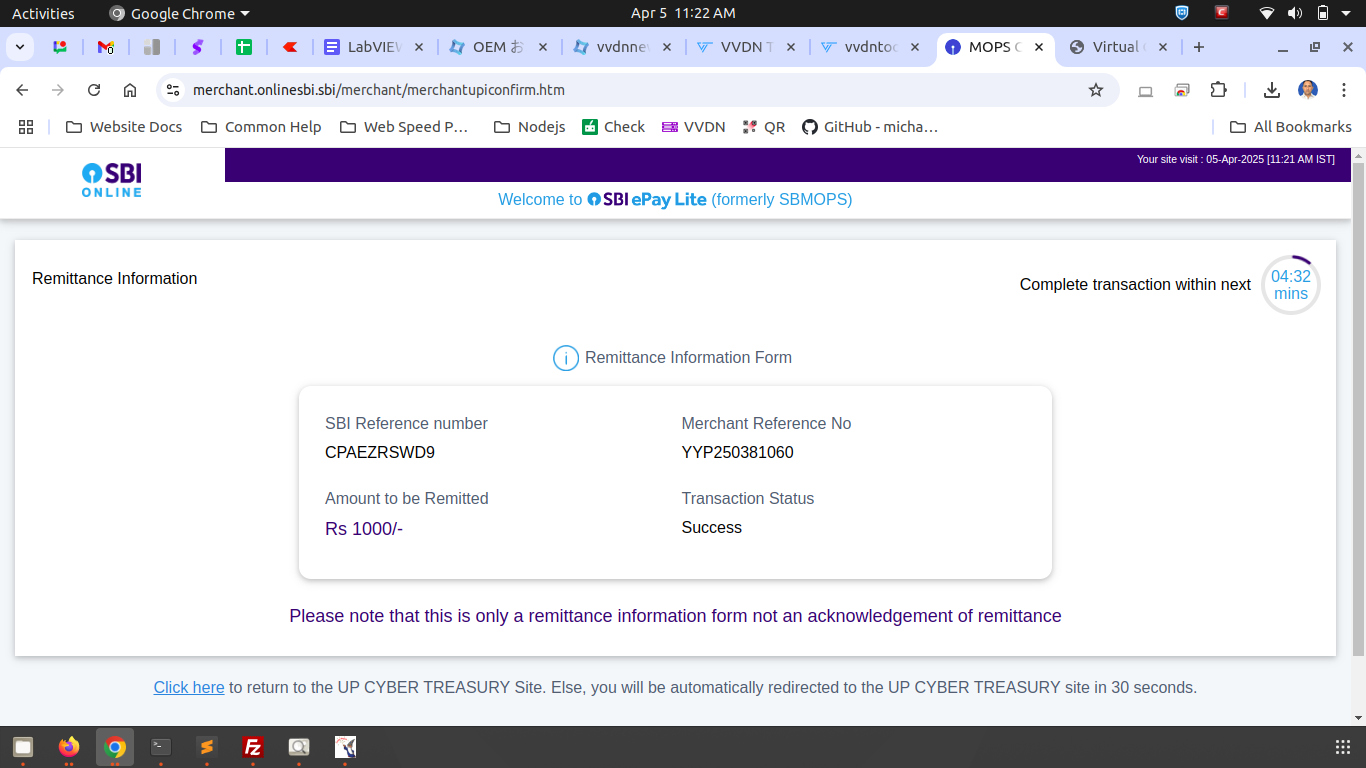Viewport: 1366px width, 768px height.
Task: Go to the Chrome home page
Action: point(130,90)
